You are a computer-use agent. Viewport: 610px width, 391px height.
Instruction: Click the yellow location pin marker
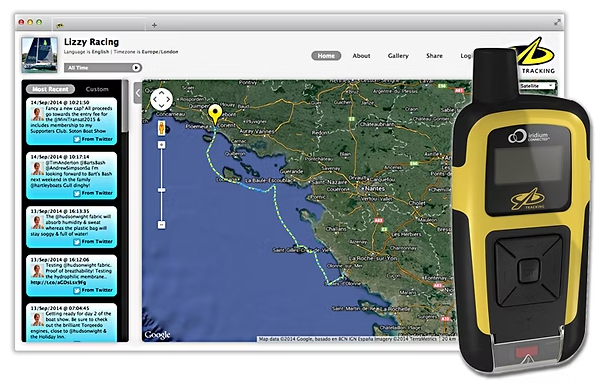tap(215, 114)
